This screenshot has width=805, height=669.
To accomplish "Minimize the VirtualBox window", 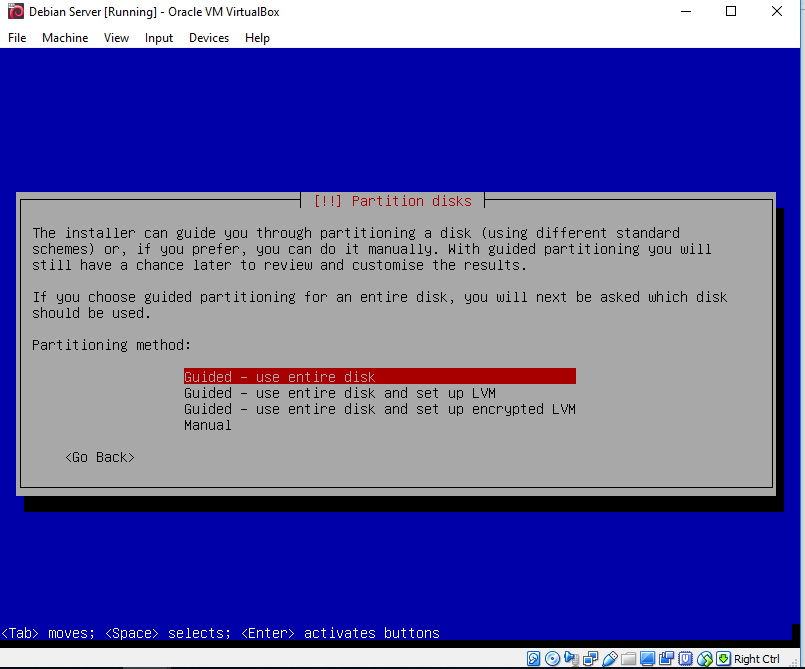I will coord(686,11).
